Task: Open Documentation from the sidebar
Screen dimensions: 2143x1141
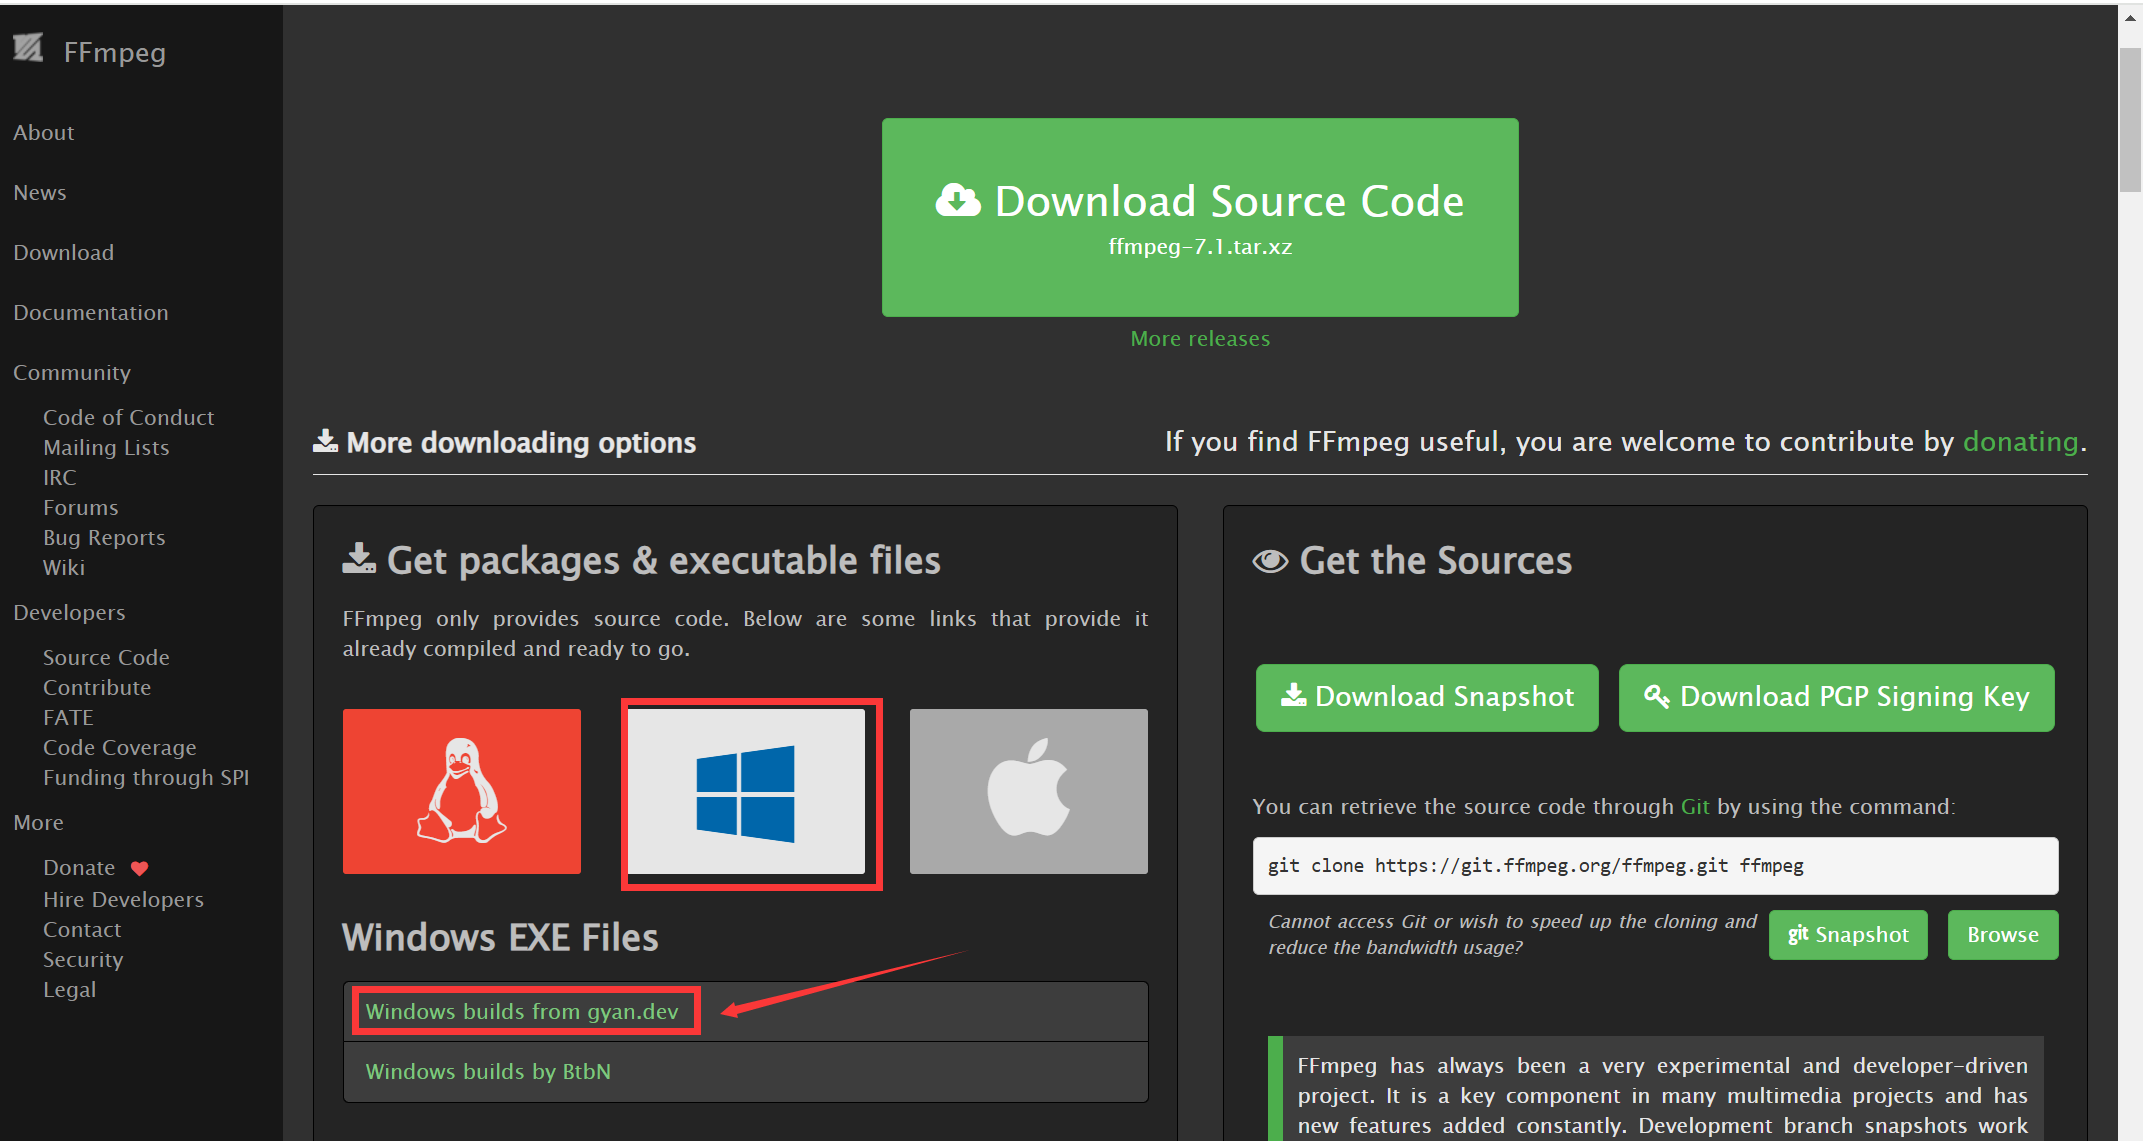Action: pyautogui.click(x=91, y=313)
